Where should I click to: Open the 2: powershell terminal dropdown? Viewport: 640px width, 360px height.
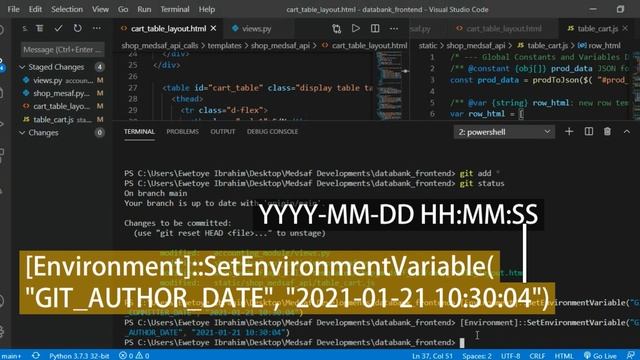tap(504, 132)
